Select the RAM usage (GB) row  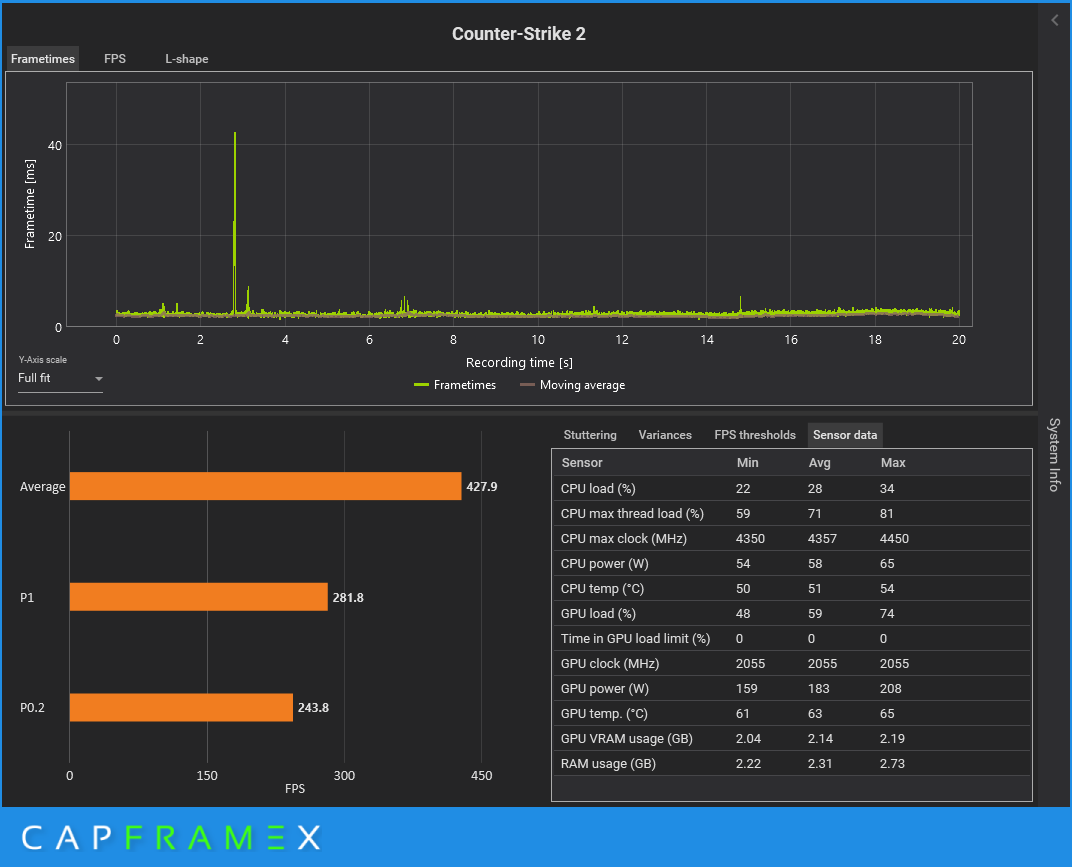click(791, 764)
